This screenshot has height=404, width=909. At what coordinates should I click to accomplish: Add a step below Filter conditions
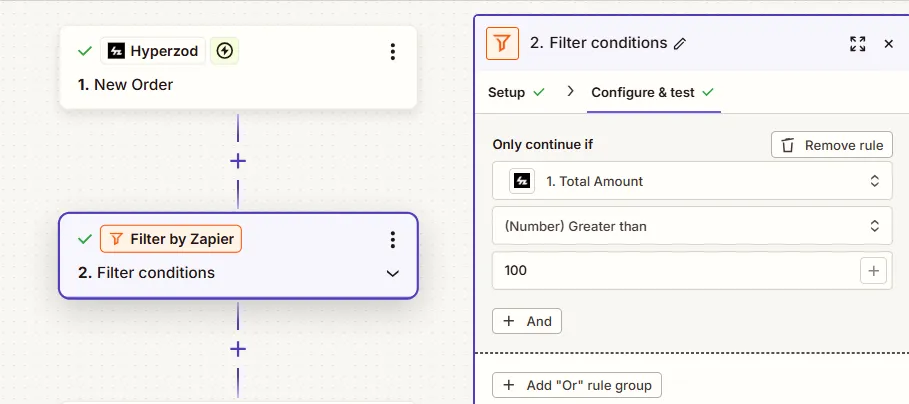(x=238, y=349)
